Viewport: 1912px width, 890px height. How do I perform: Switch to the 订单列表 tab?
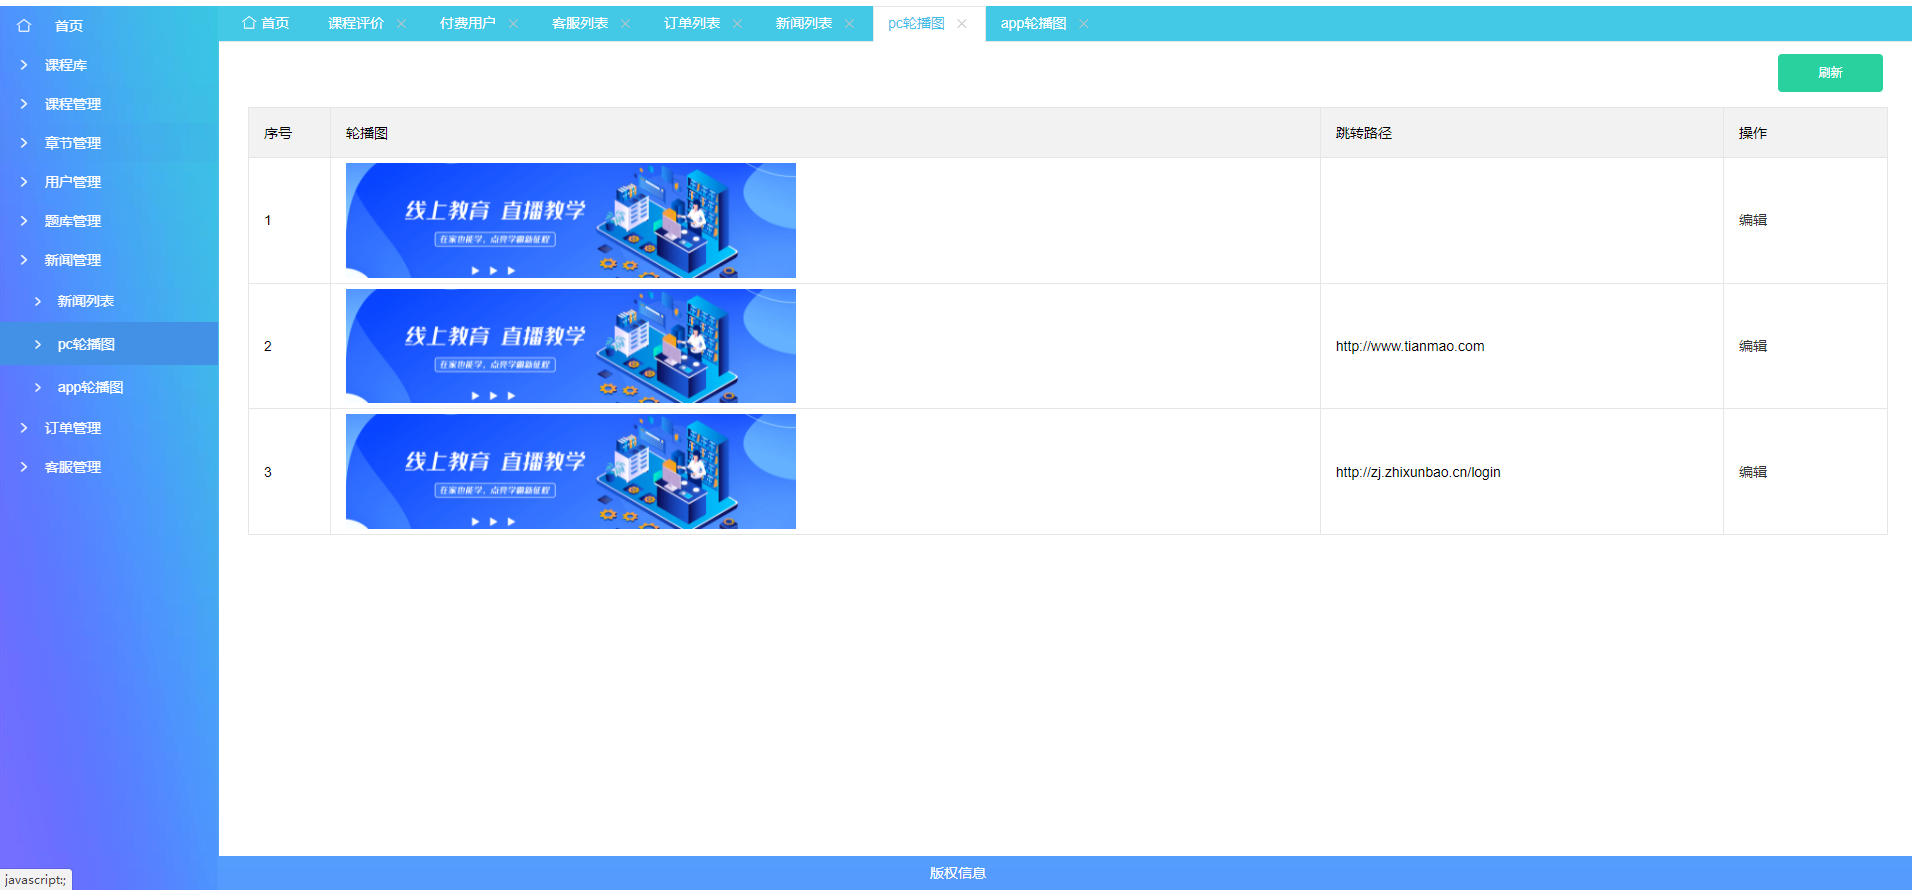691,24
